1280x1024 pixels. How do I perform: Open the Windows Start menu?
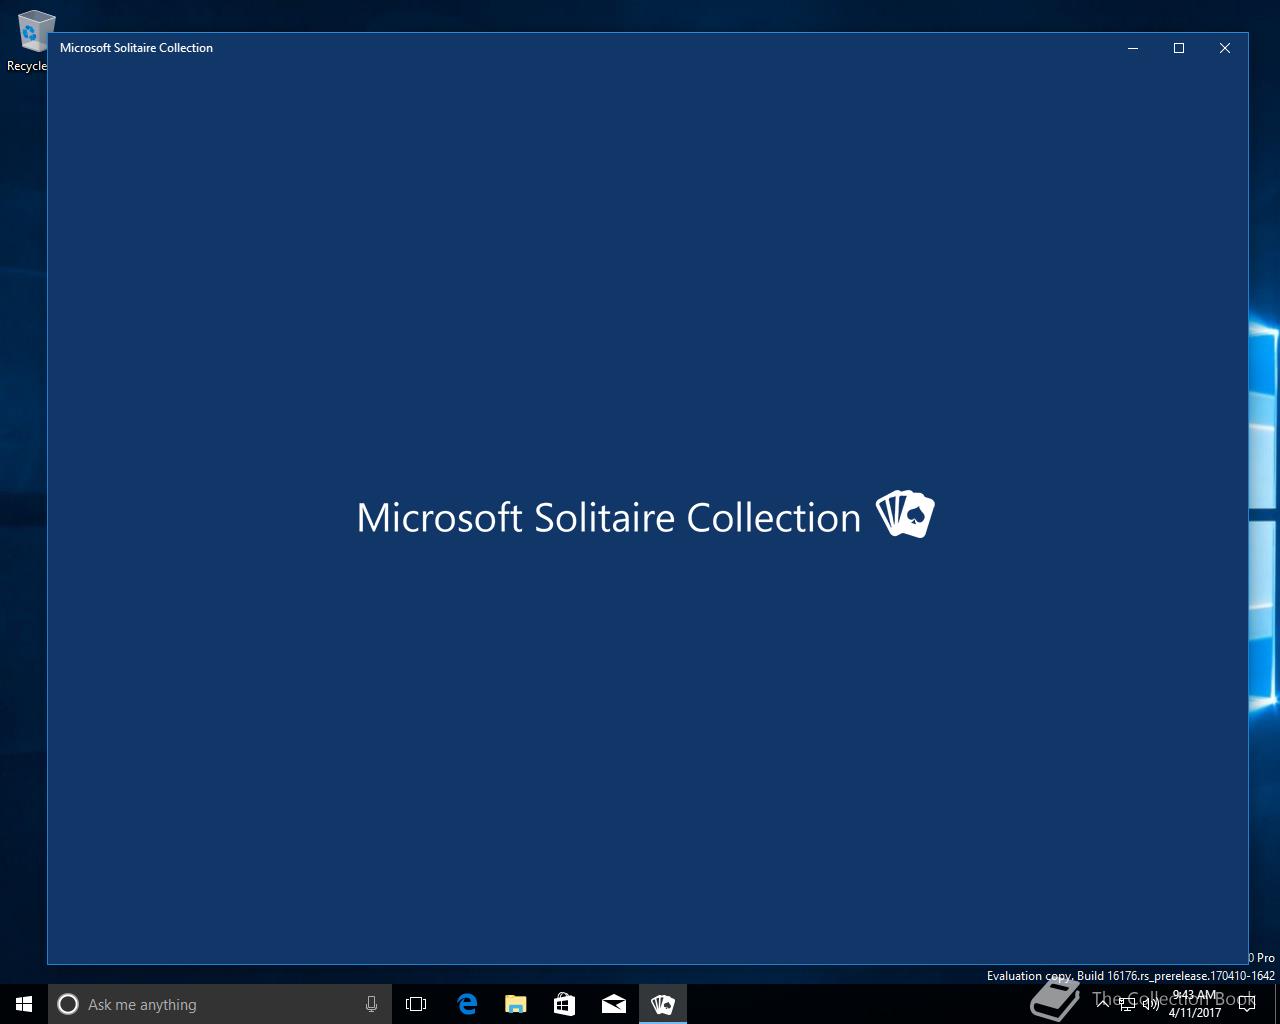[24, 1004]
